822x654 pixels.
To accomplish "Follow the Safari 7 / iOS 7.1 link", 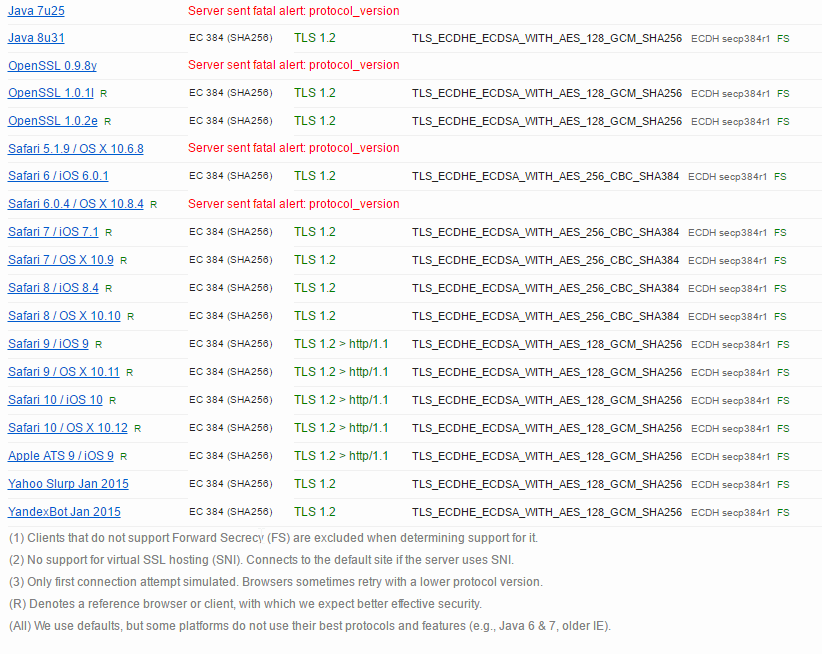I will tap(53, 232).
